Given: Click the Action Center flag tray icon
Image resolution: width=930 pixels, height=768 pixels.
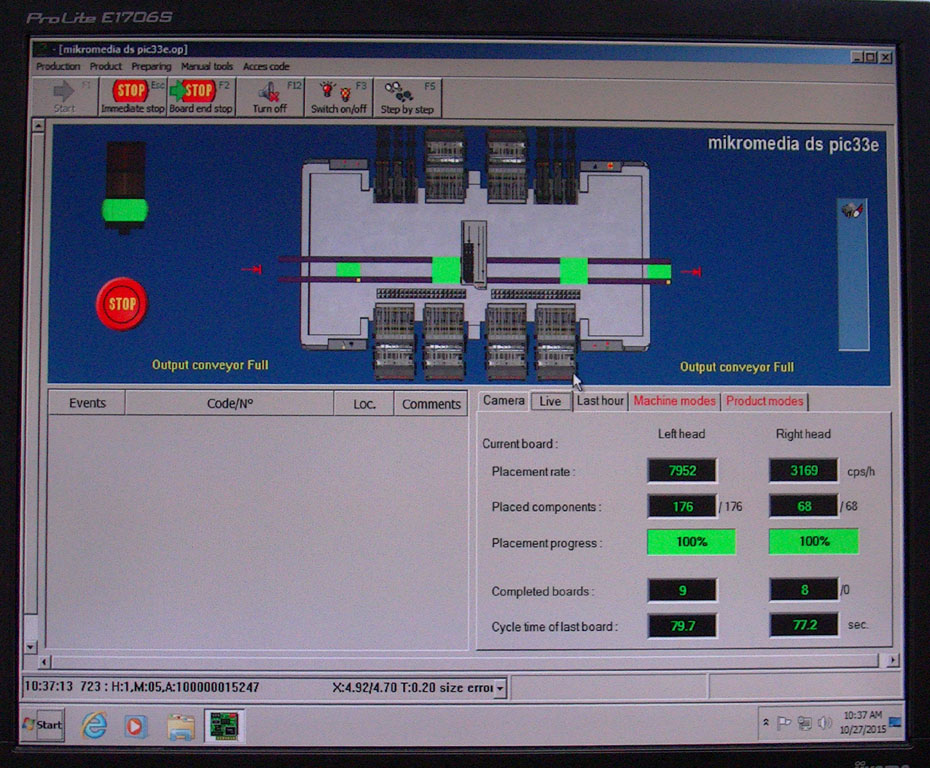Looking at the screenshot, I should point(784,722).
